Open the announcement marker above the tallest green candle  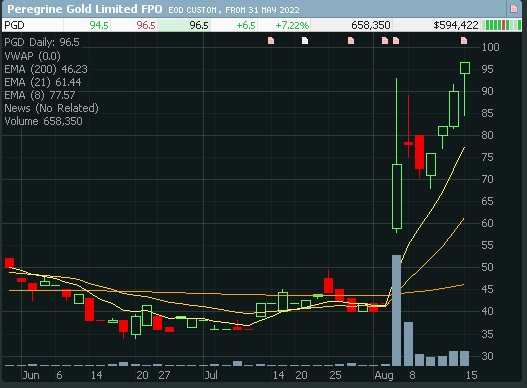tap(396, 41)
